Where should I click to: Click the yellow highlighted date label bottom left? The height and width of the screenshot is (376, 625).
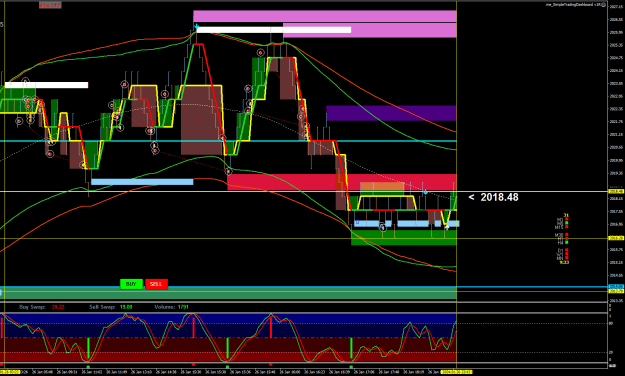(x=10, y=372)
